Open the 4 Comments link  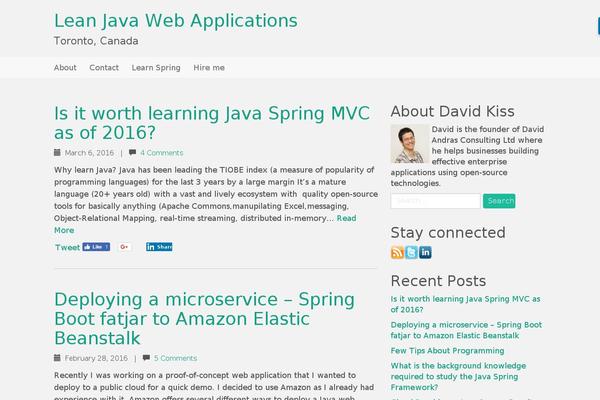[x=161, y=153]
